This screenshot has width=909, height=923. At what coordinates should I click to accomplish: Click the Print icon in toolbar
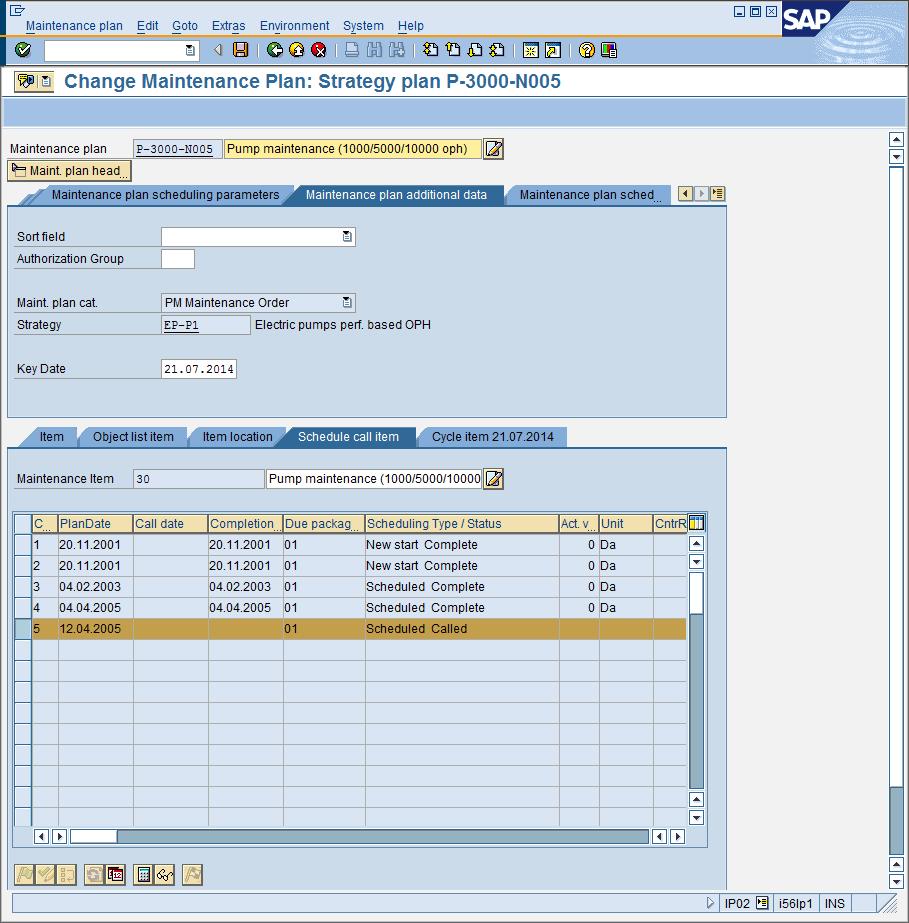351,50
